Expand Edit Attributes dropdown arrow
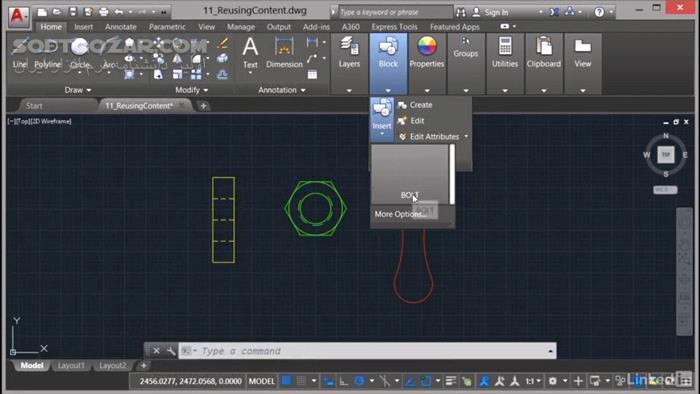 466,137
